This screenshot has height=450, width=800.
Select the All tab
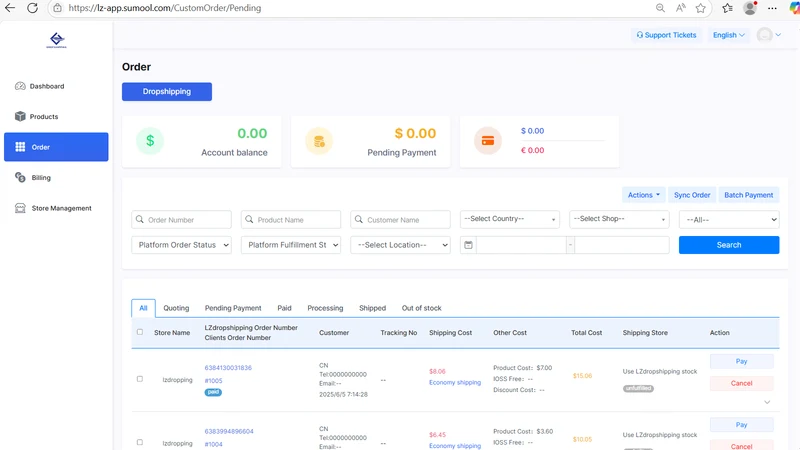(143, 308)
